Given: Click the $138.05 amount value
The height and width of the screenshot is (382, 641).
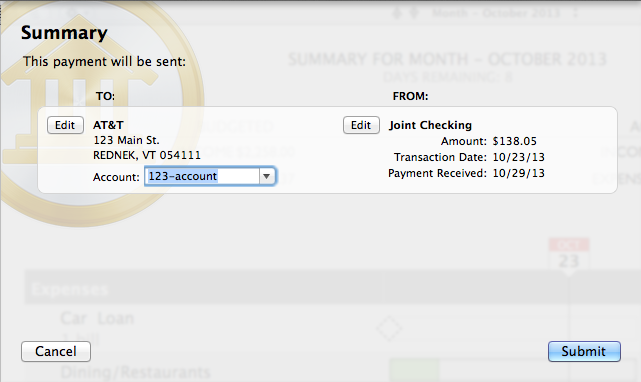Looking at the screenshot, I should pyautogui.click(x=514, y=141).
